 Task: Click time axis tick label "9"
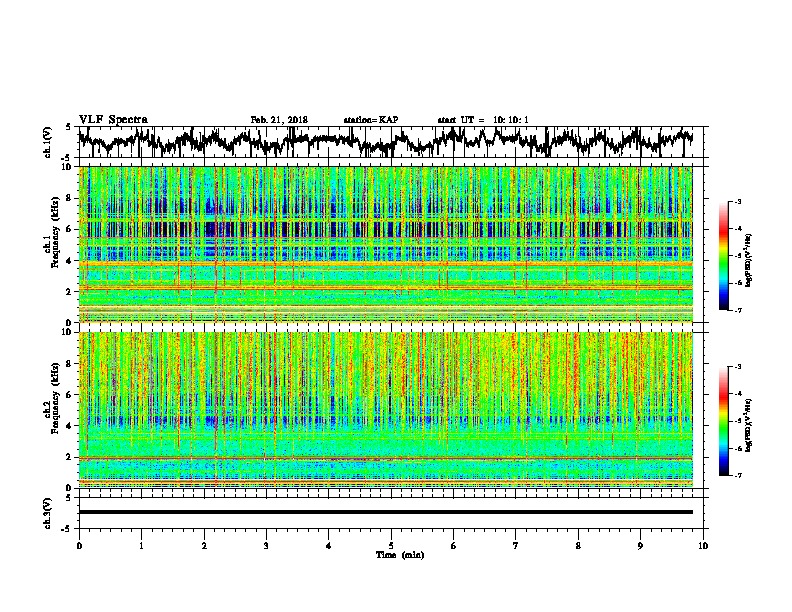pos(640,546)
